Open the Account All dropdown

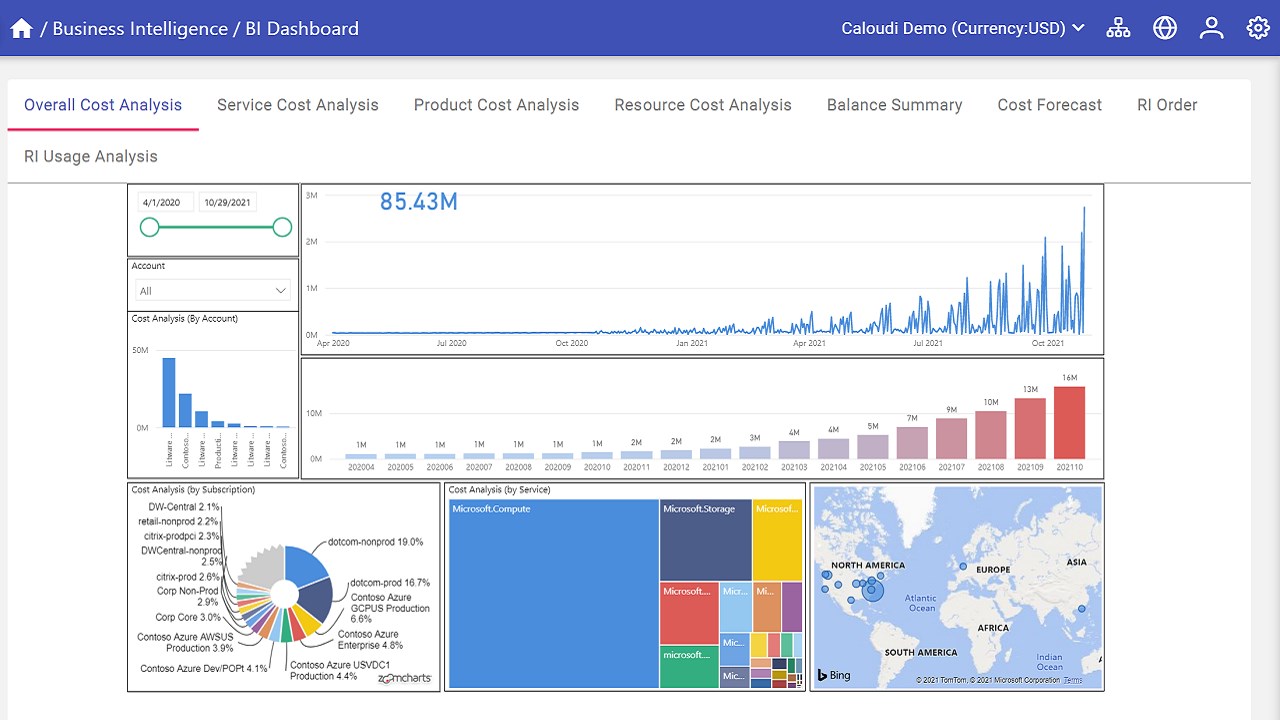point(213,291)
